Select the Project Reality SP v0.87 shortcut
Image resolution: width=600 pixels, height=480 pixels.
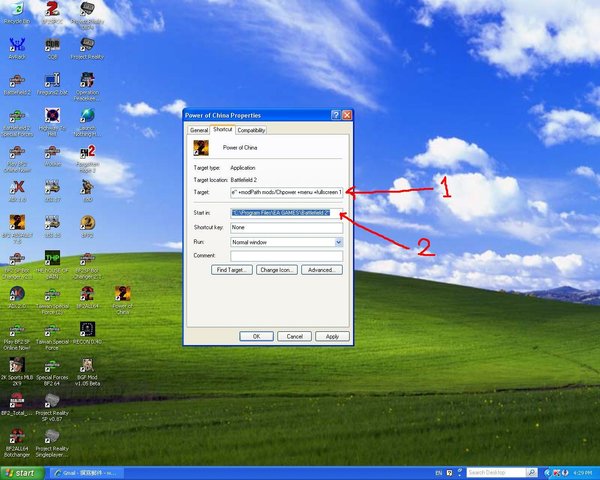(52, 407)
